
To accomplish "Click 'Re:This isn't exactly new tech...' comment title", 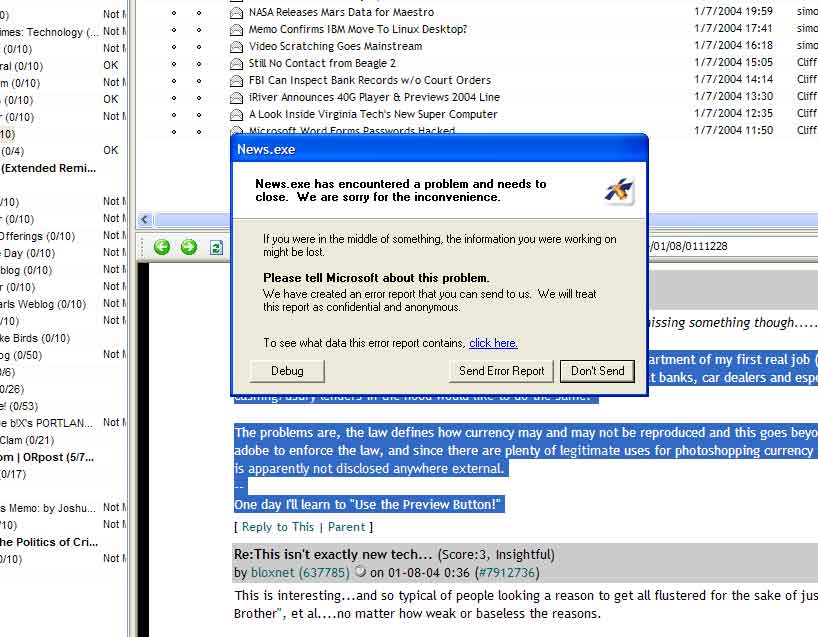I will (x=333, y=554).
